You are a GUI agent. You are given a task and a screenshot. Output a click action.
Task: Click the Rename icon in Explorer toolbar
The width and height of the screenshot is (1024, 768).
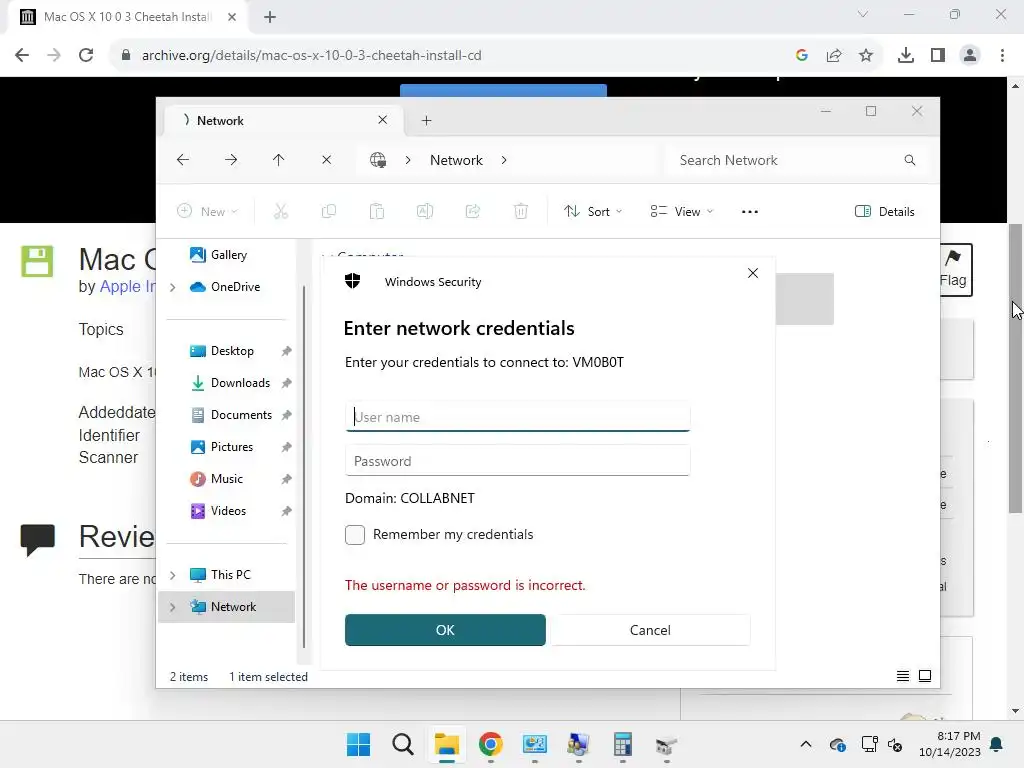point(424,211)
